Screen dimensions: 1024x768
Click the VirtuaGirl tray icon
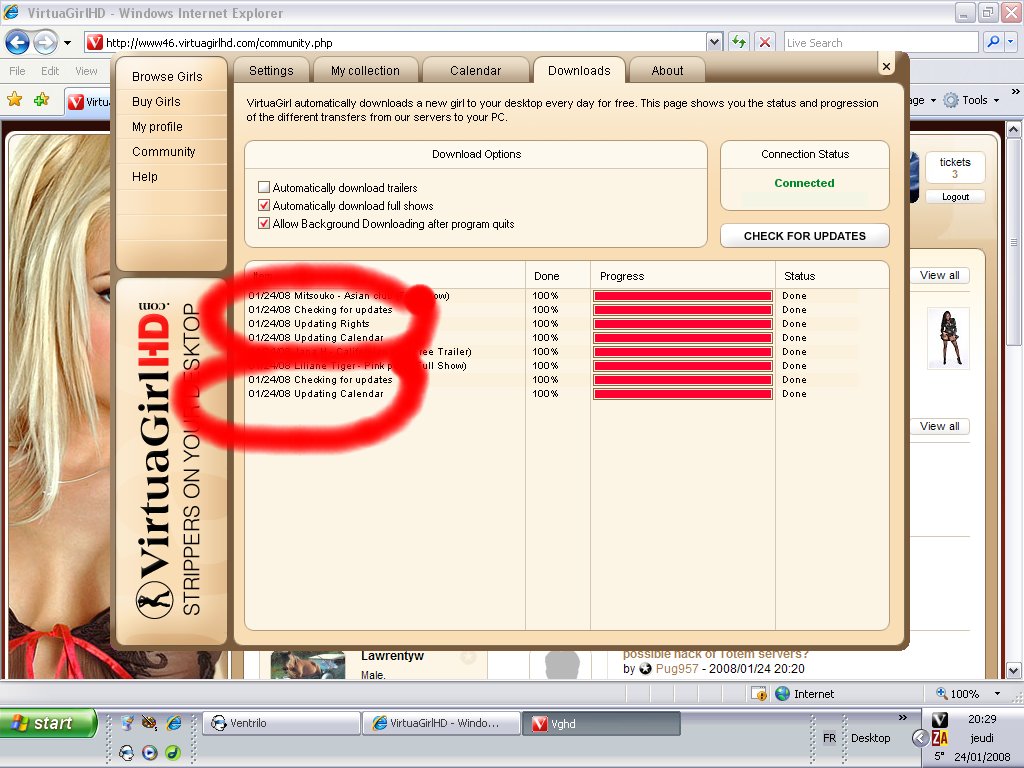click(x=940, y=720)
